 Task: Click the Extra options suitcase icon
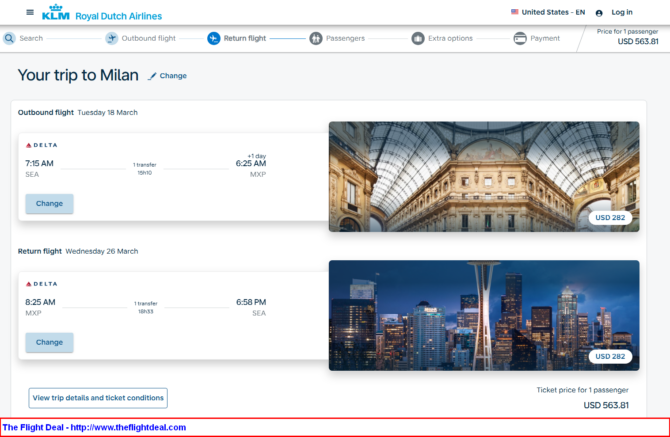pos(418,38)
